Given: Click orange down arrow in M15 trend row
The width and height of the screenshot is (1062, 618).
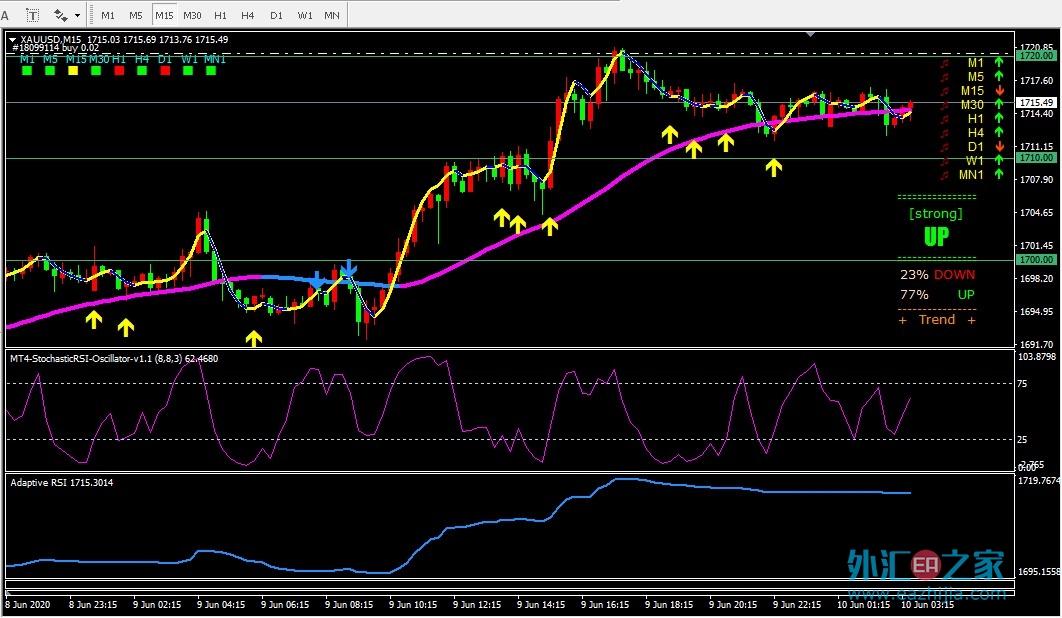Looking at the screenshot, I should pos(1000,91).
